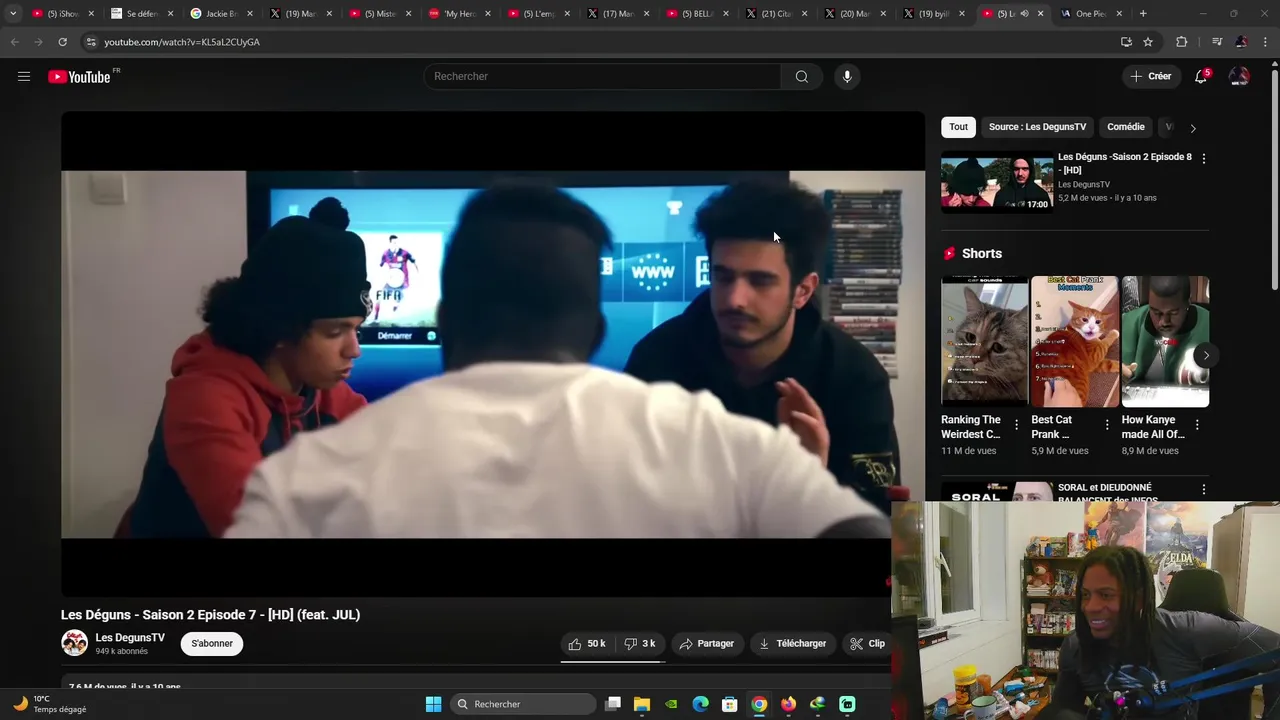The height and width of the screenshot is (720, 1280).
Task: Click the Shorts section heading
Action: tap(981, 253)
